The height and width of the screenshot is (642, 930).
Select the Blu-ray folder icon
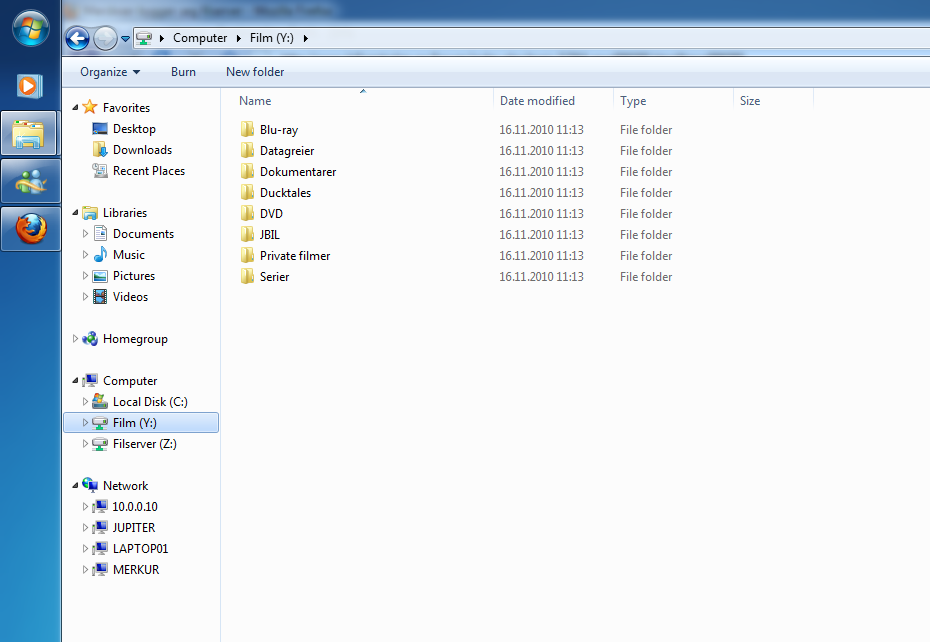pos(247,129)
